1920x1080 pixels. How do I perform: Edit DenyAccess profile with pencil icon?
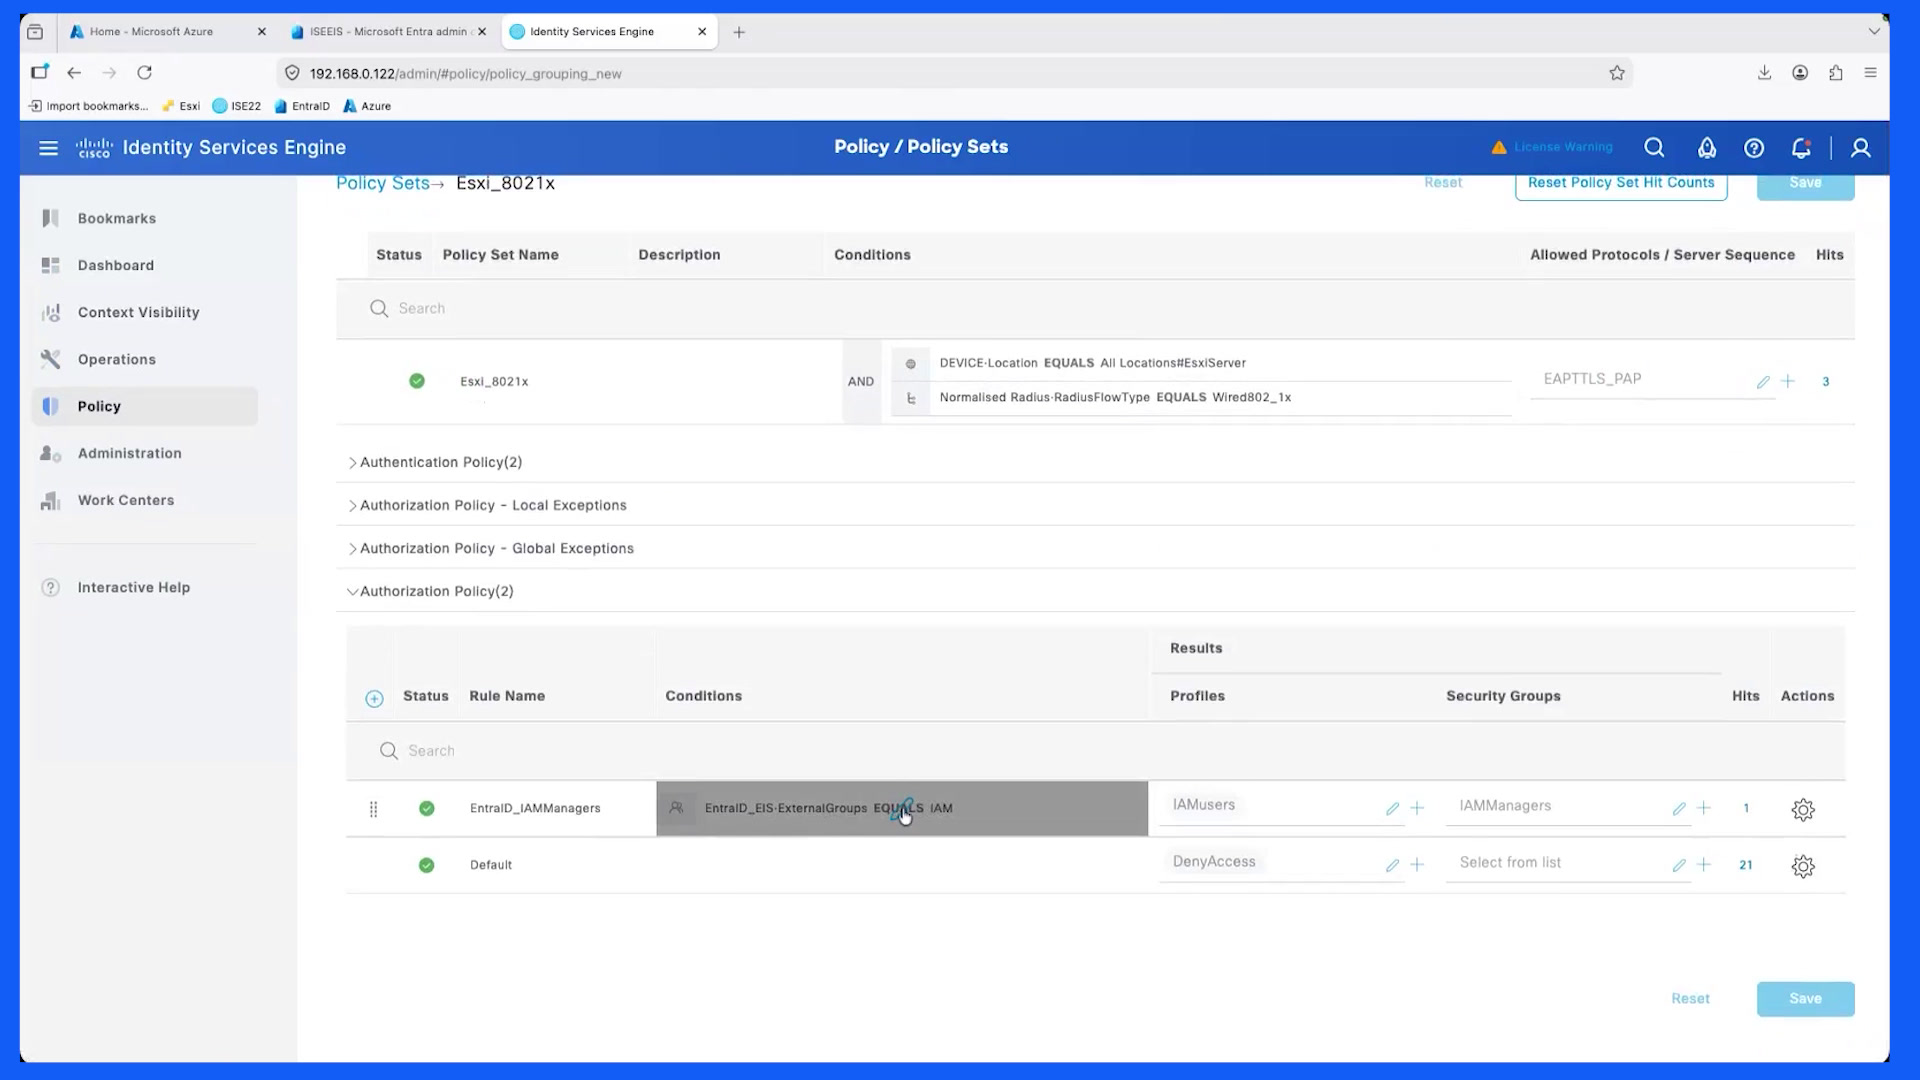1392,866
